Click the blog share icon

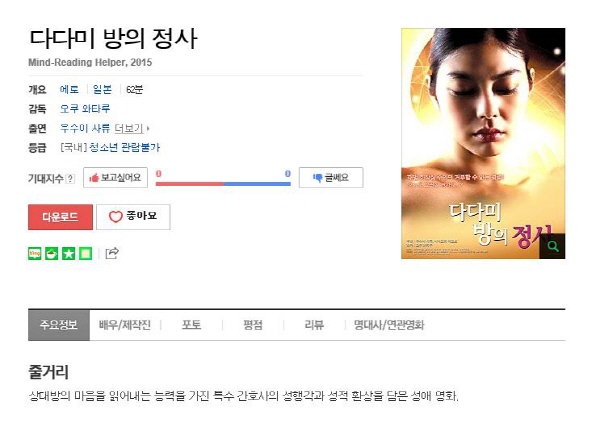pyautogui.click(x=35, y=253)
